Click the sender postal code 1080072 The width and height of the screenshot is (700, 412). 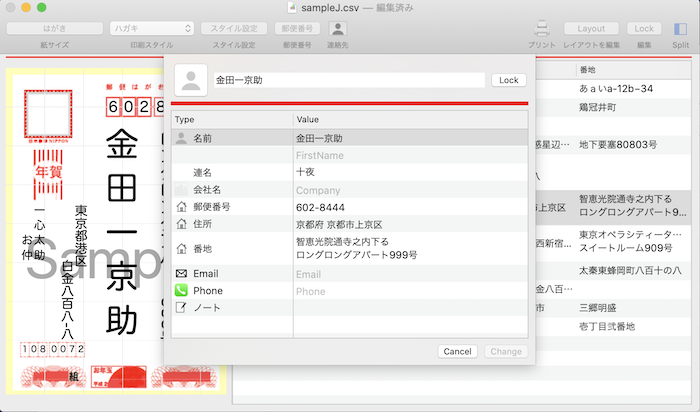52,349
